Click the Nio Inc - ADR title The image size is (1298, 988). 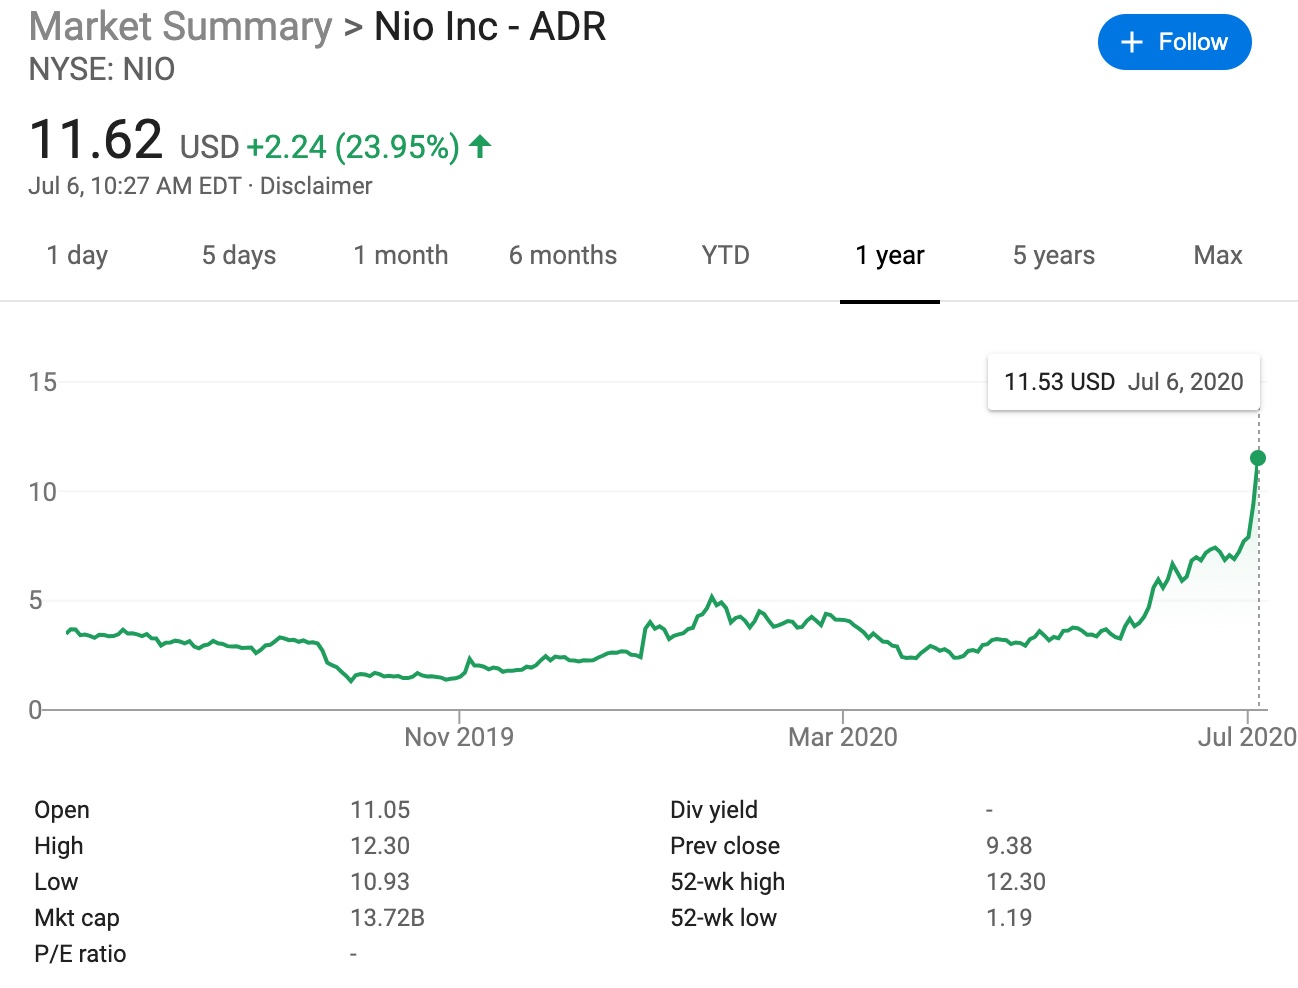488,27
